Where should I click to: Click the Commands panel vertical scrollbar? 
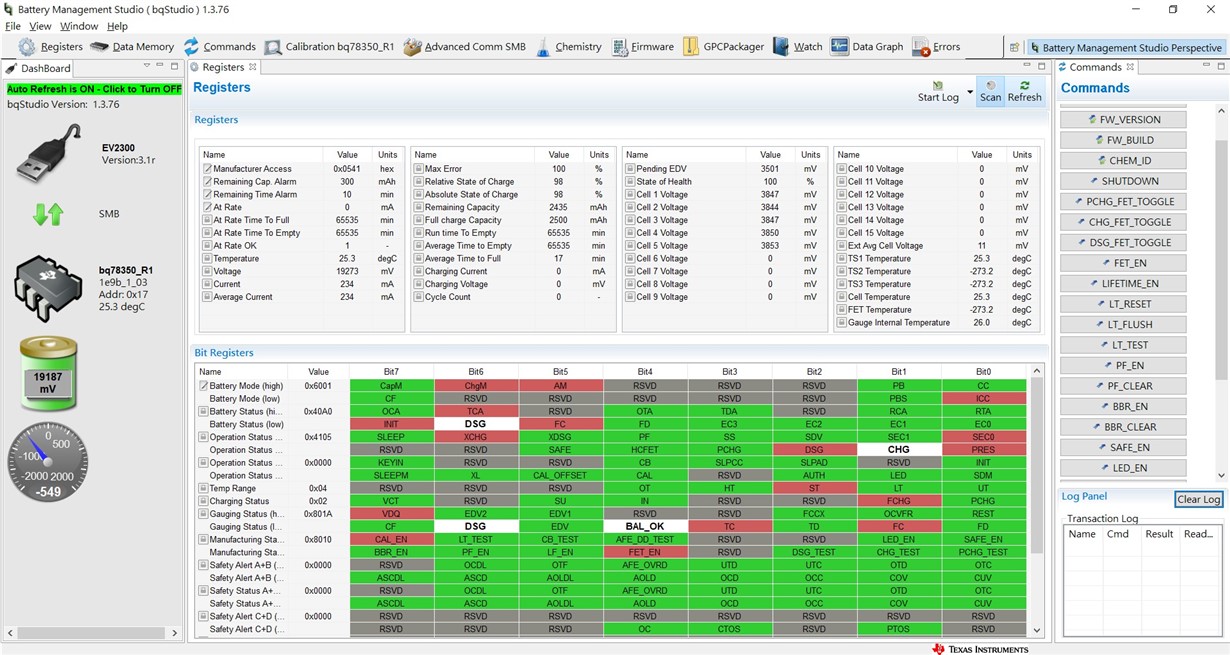[x=1221, y=260]
